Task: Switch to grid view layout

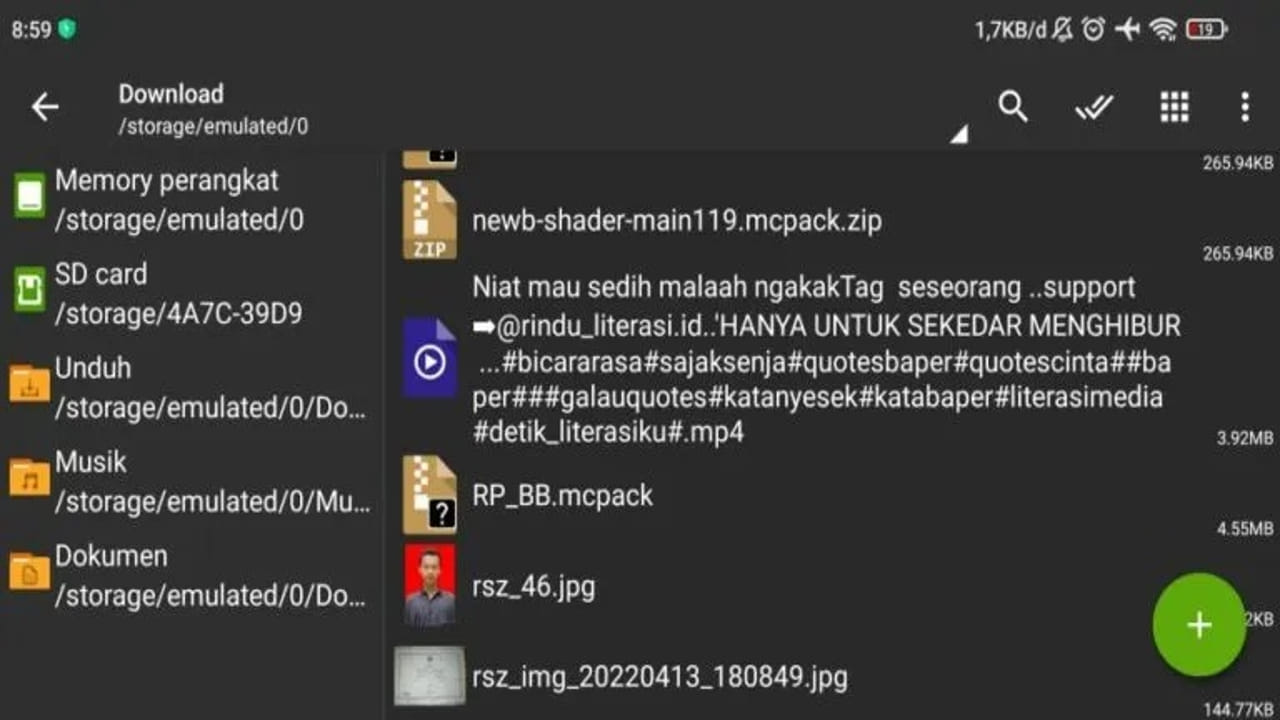Action: [1174, 106]
